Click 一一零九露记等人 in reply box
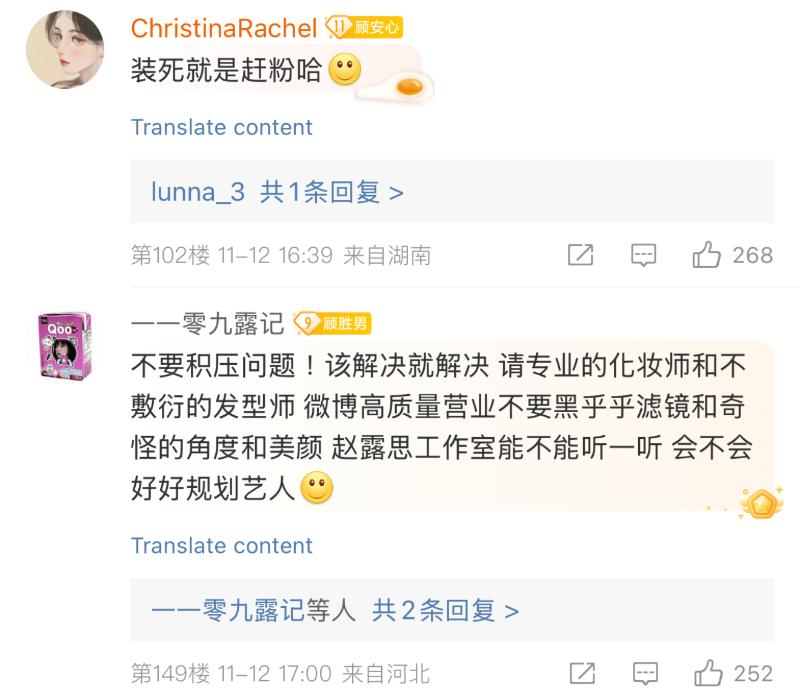 pos(253,610)
